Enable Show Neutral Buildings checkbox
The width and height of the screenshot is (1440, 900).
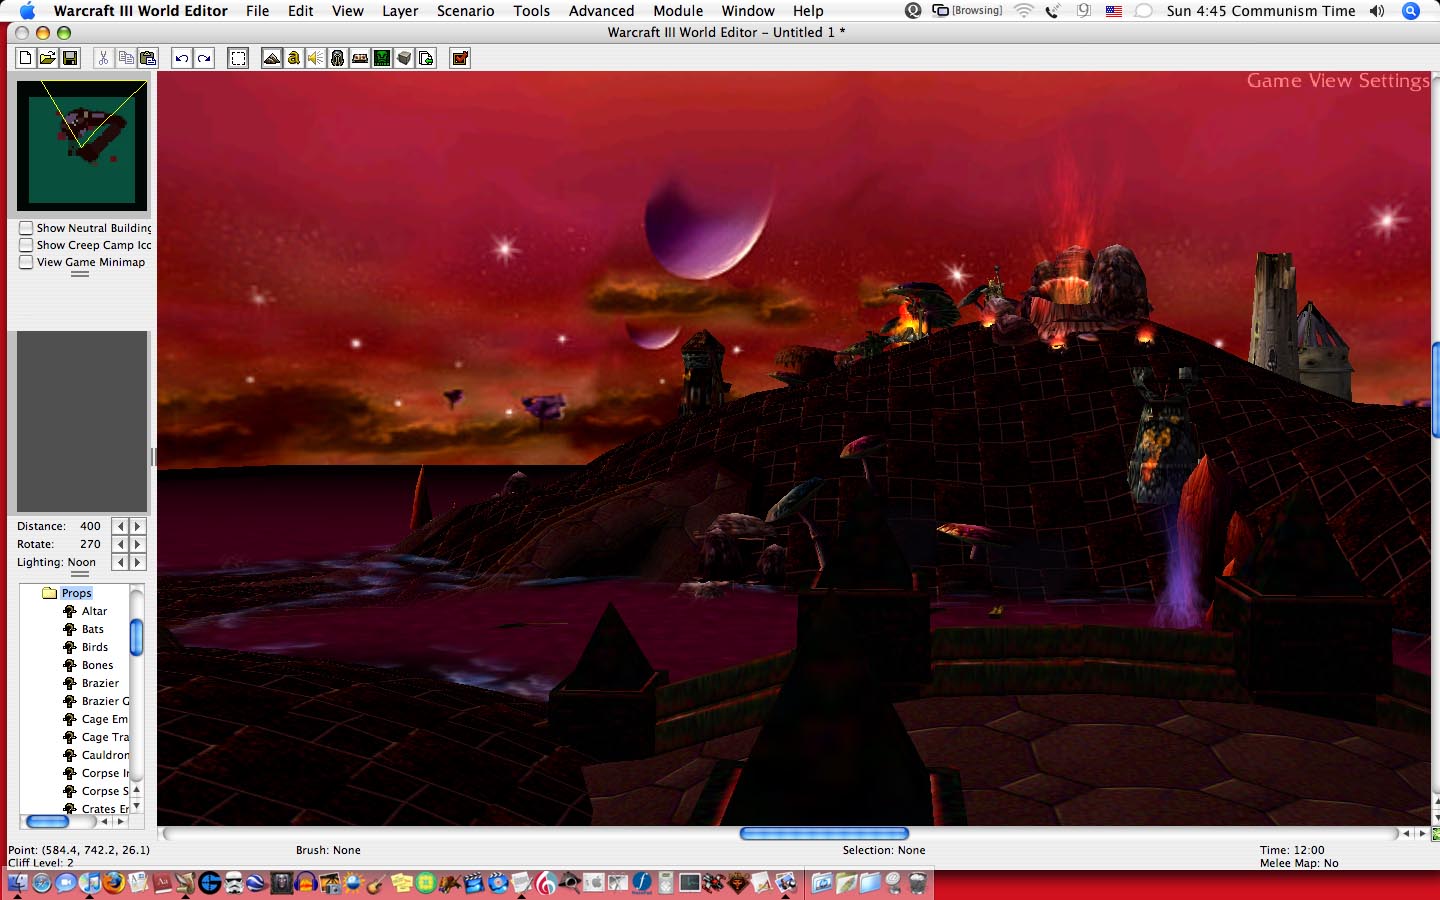(27, 228)
